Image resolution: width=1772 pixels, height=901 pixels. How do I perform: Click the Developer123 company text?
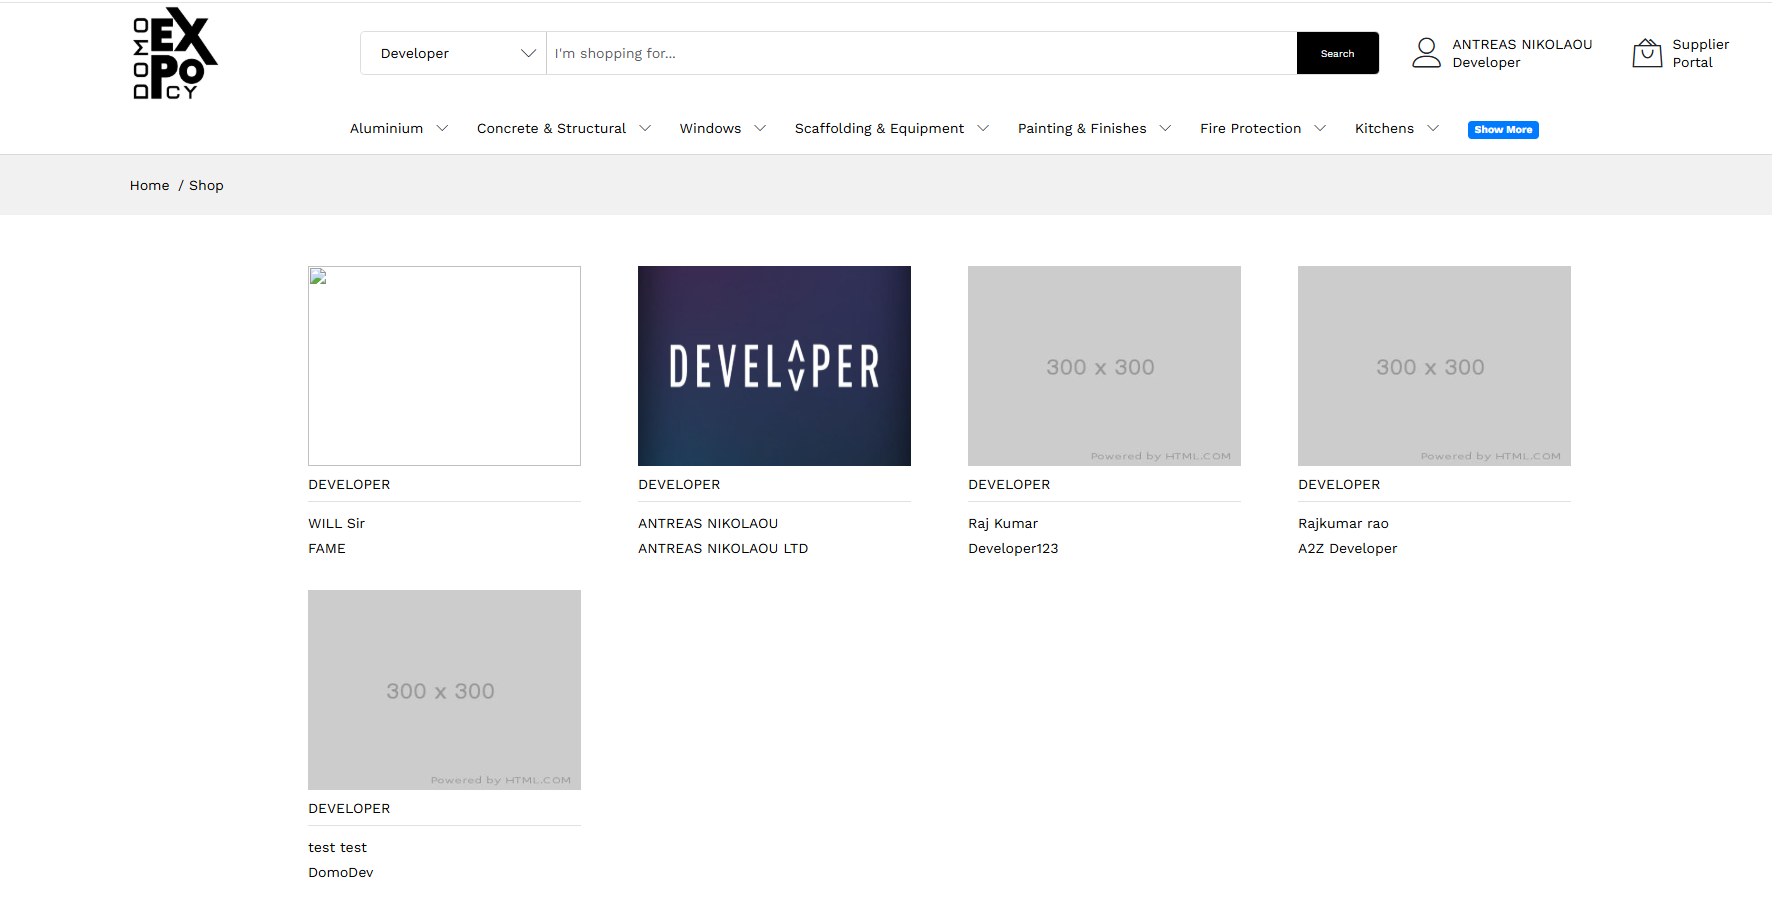pos(1013,548)
